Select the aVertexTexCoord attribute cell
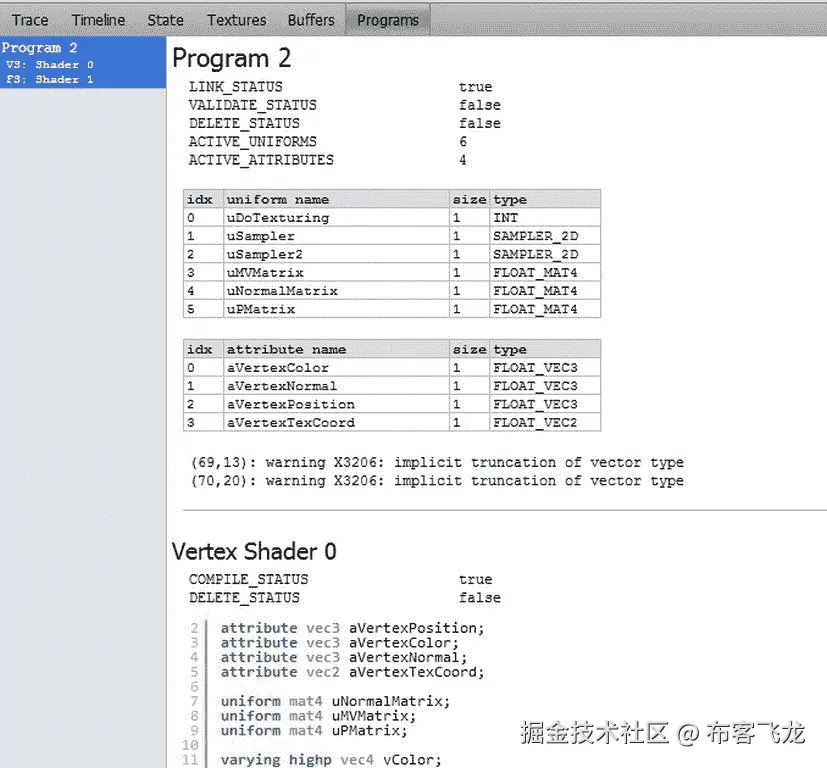 [336, 423]
